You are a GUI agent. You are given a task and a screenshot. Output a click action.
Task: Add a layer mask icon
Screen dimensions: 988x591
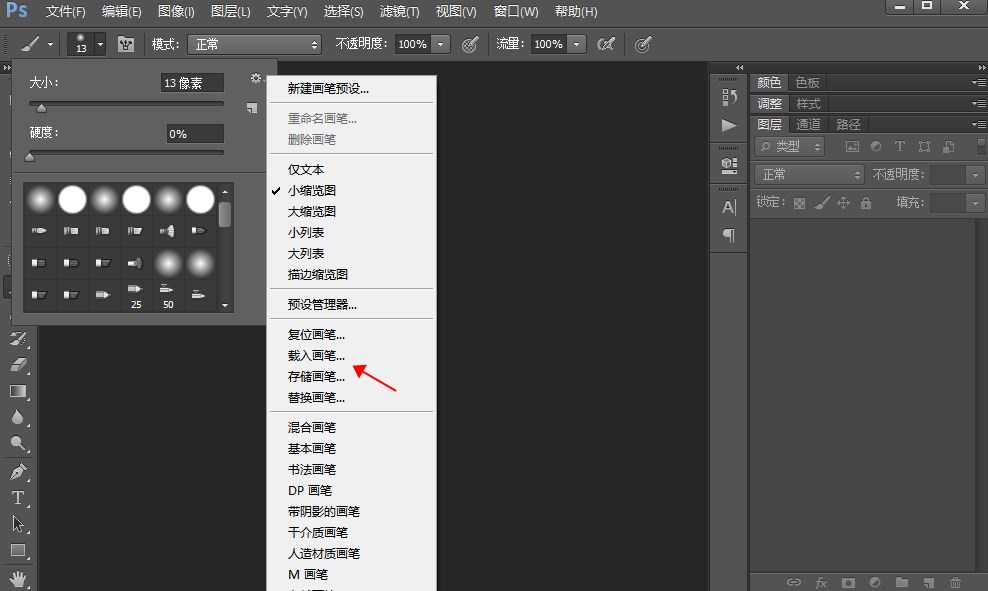848,582
